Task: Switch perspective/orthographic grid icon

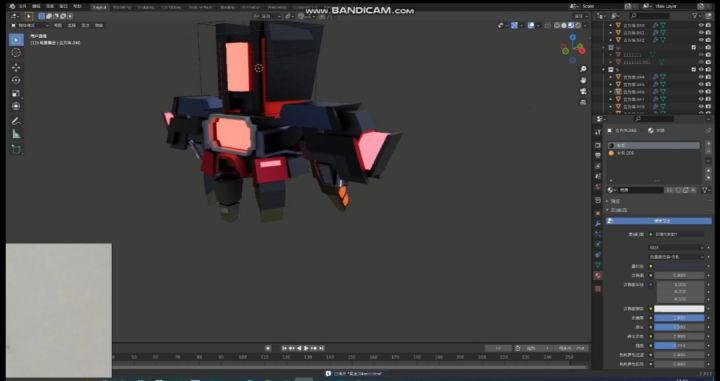Action: (x=583, y=102)
